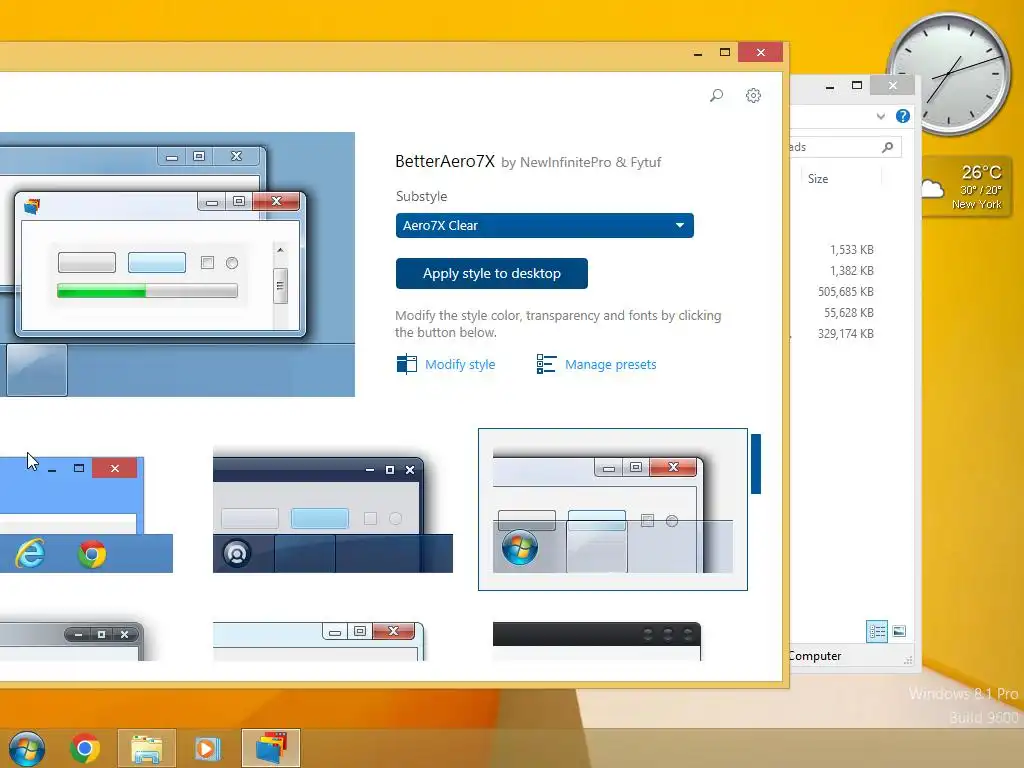Open the New York weather gadget
The image size is (1024, 768).
click(x=967, y=187)
